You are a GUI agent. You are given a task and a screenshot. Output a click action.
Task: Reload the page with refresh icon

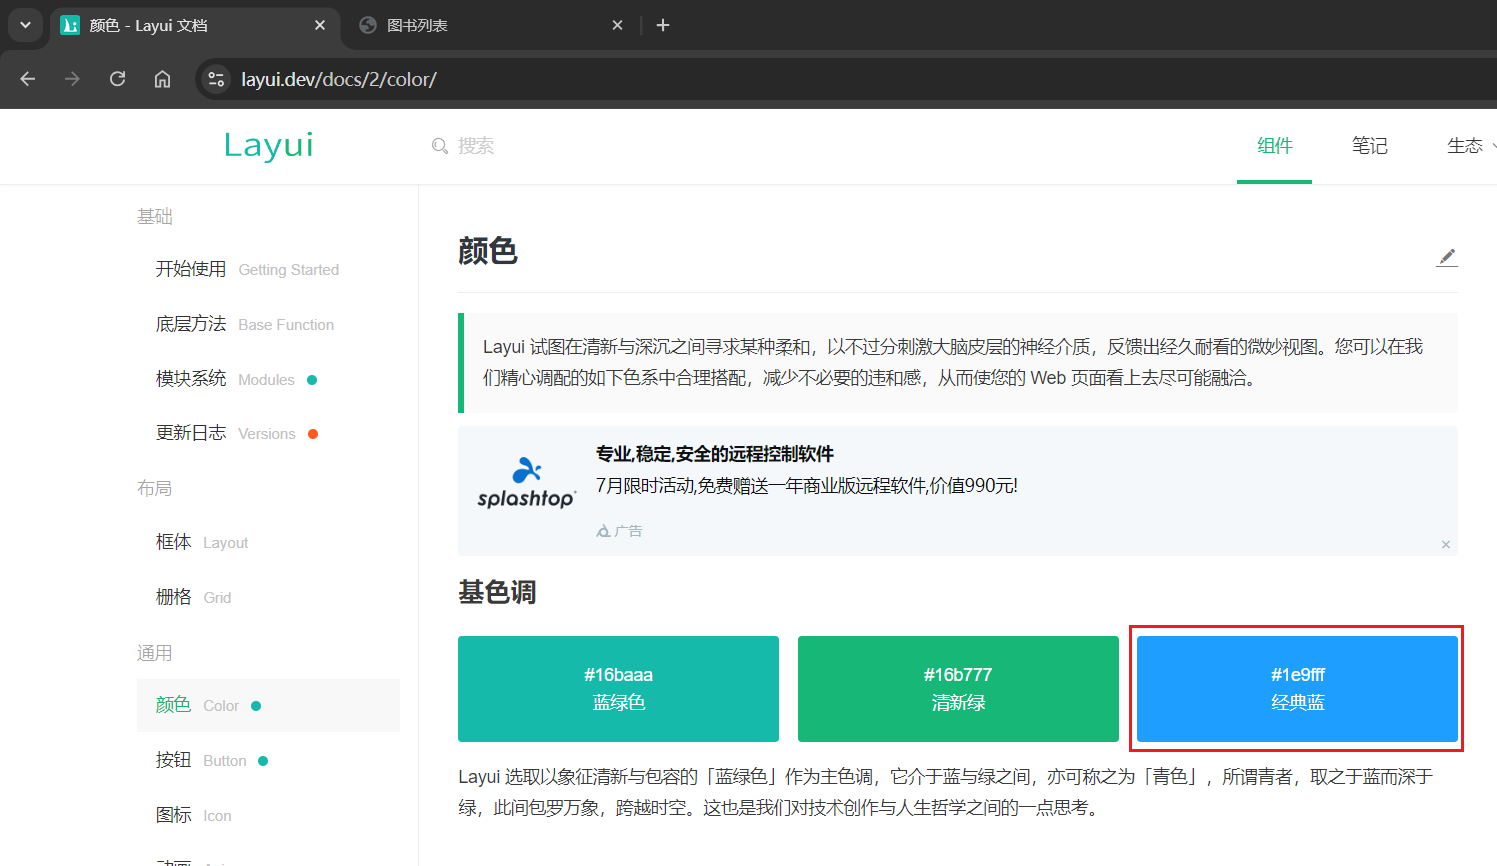click(117, 79)
